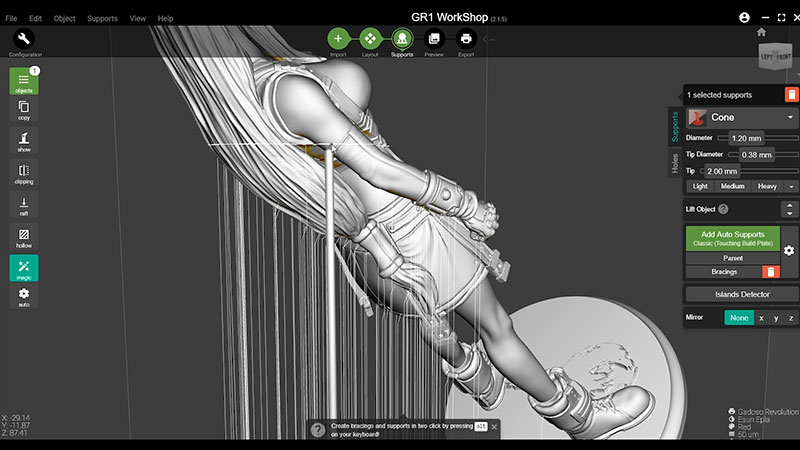Click the Export printer icon

point(466,38)
